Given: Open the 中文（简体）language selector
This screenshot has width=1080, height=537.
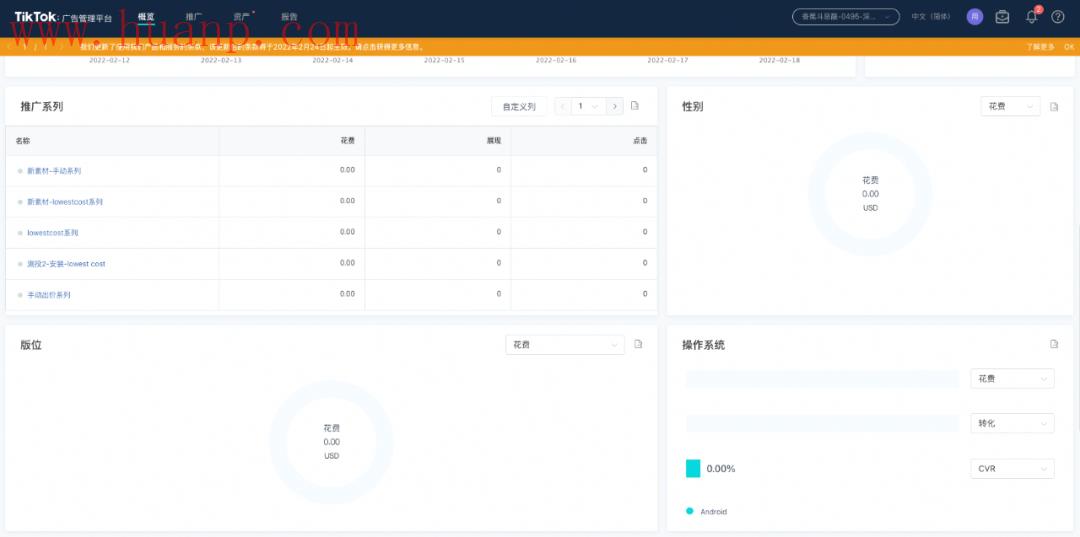Looking at the screenshot, I should pos(931,17).
